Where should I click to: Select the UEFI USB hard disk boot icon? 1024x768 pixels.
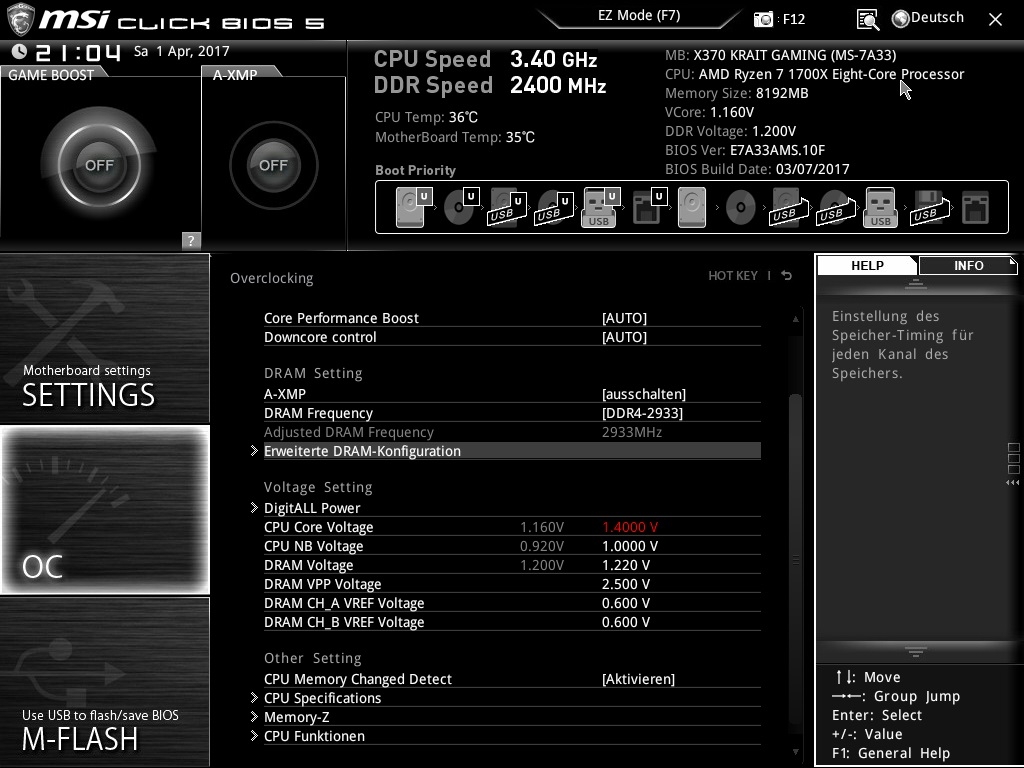tap(507, 208)
